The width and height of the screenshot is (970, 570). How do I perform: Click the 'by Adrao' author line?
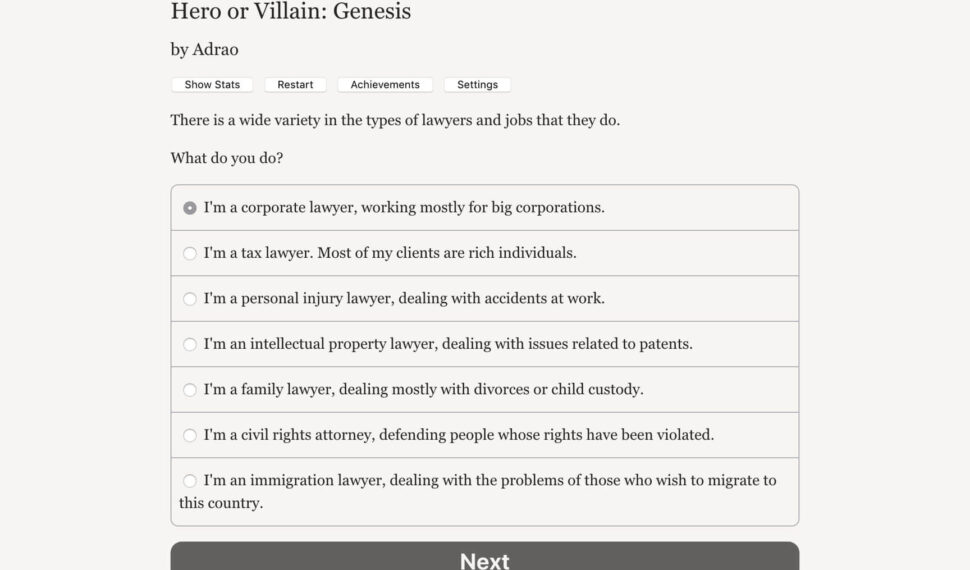pyautogui.click(x=204, y=49)
